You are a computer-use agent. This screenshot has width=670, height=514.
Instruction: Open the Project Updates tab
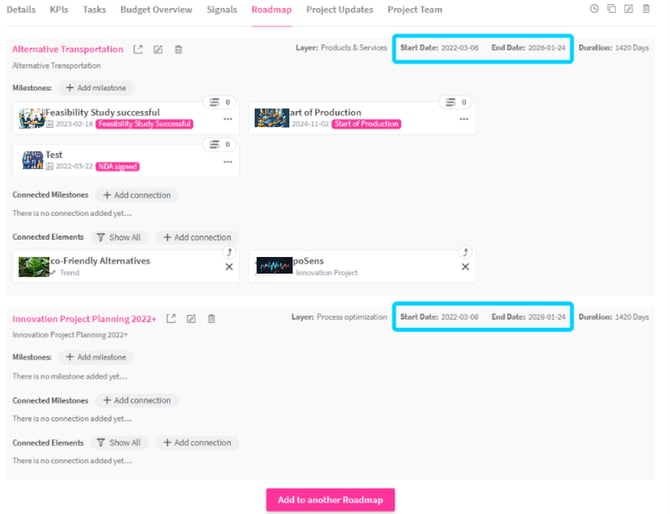point(339,9)
